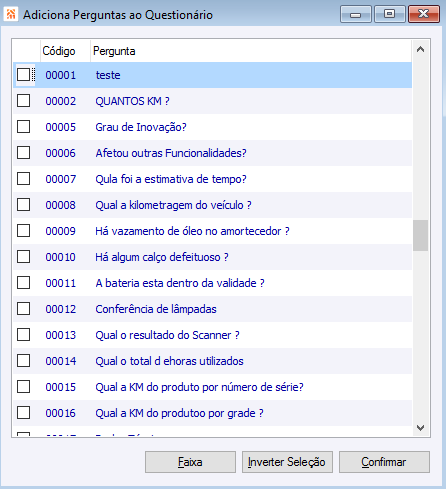Click text 'Grau de Inovação?'
Image resolution: width=446 pixels, height=489 pixels.
coord(141,127)
